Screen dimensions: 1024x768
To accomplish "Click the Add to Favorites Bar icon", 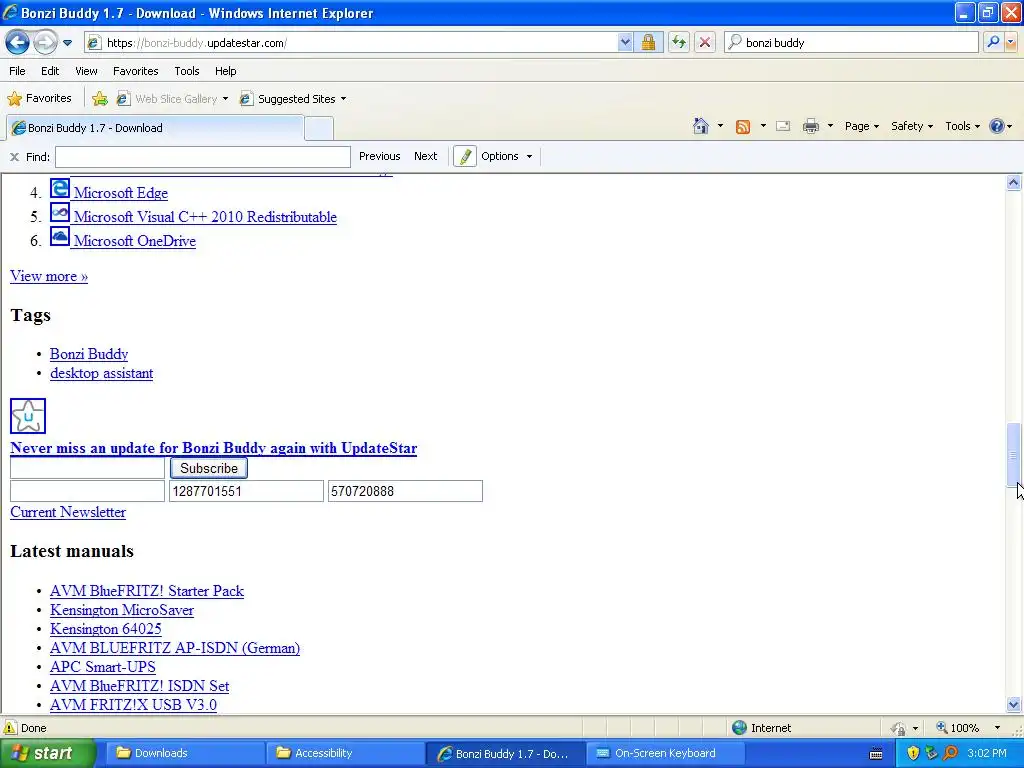I will pyautogui.click(x=100, y=99).
